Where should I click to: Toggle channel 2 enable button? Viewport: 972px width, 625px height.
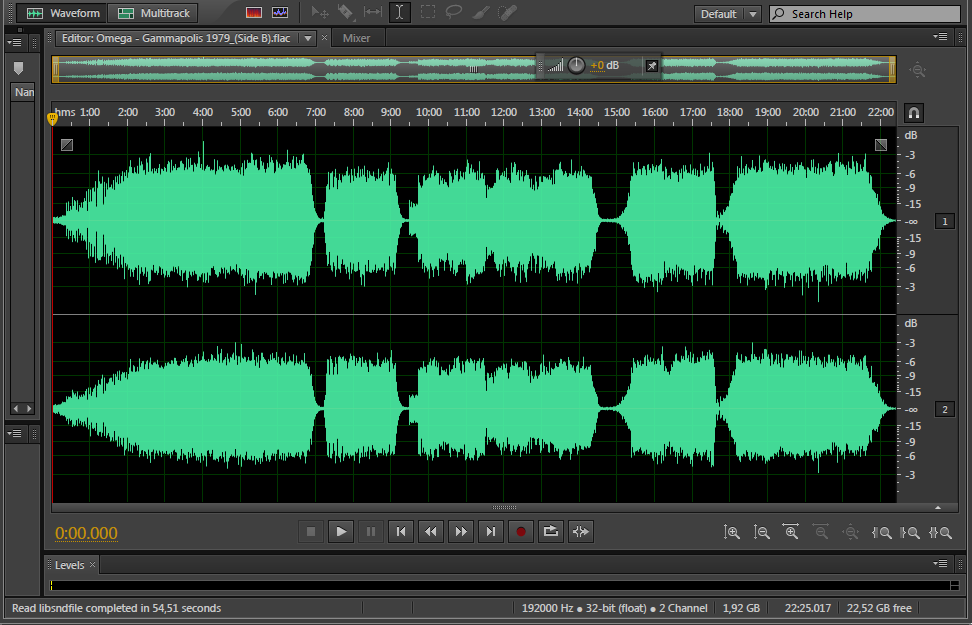coord(945,409)
